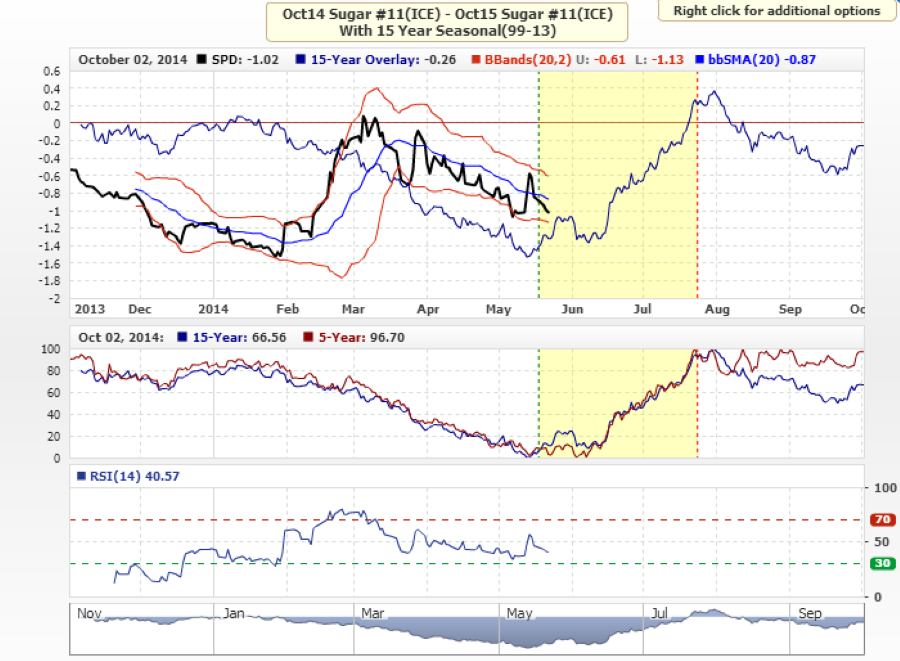Click the '2014' year label on the x-axis

click(x=213, y=309)
